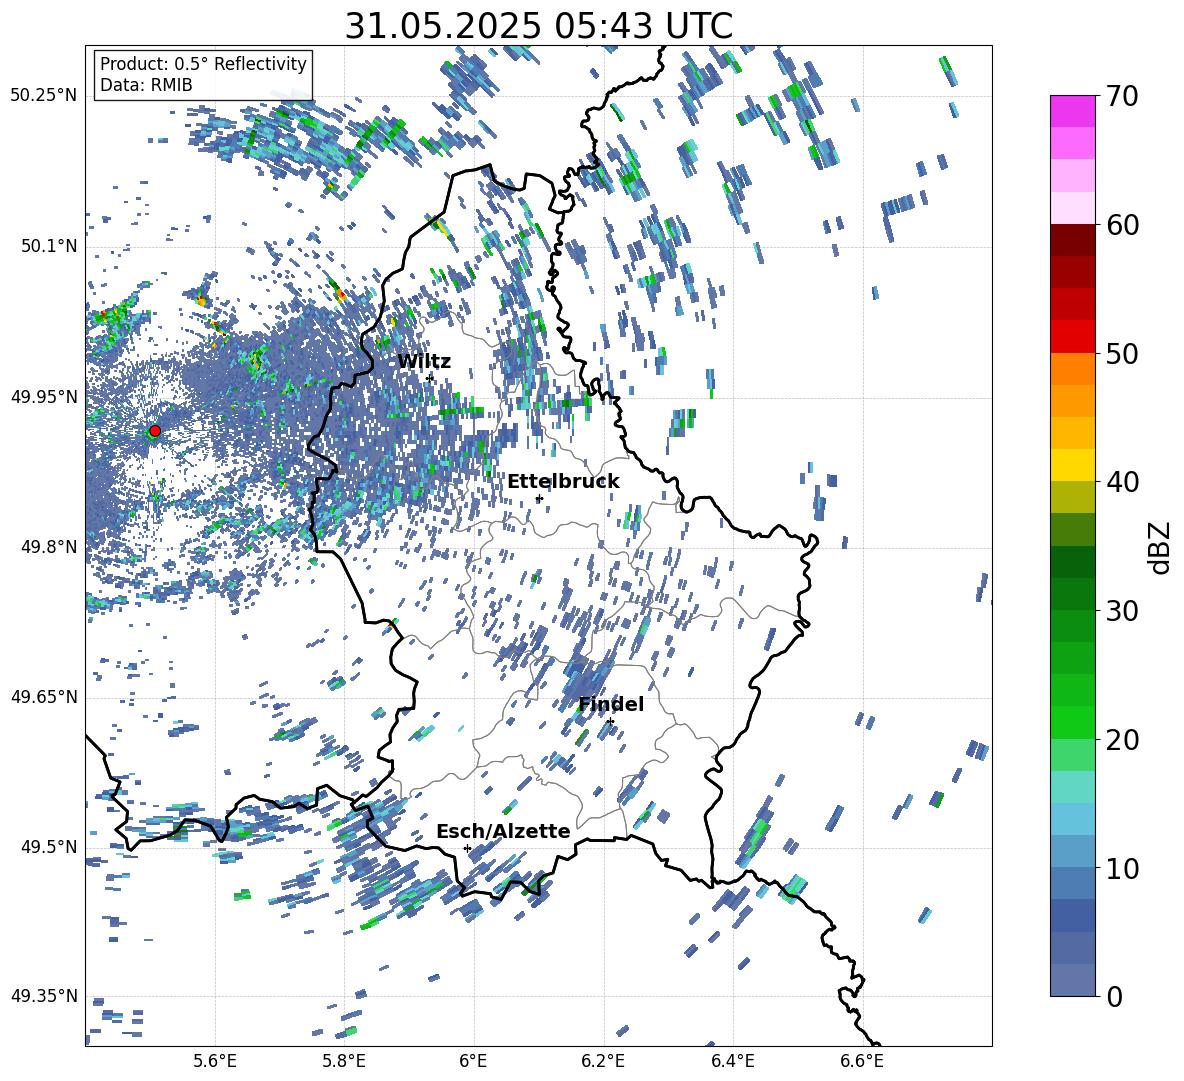The width and height of the screenshot is (1184, 1081).
Task: Click latitude label 49.8°N
Action: (x=48, y=547)
